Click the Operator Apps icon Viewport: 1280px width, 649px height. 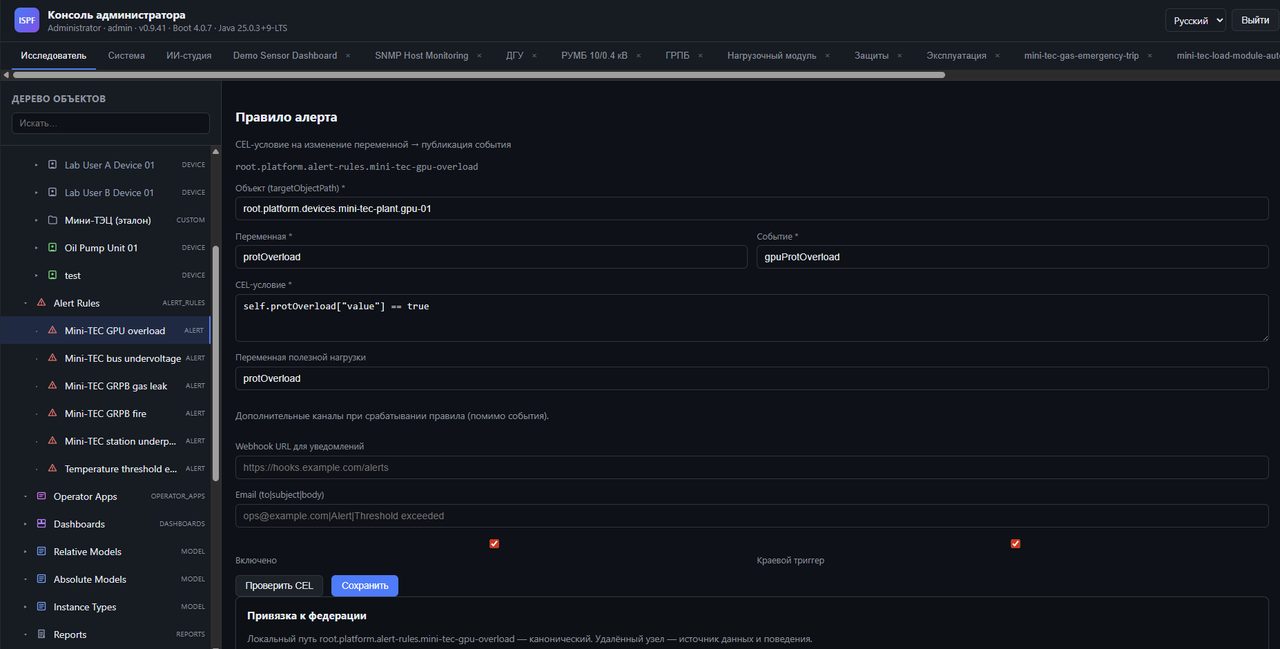[41, 496]
